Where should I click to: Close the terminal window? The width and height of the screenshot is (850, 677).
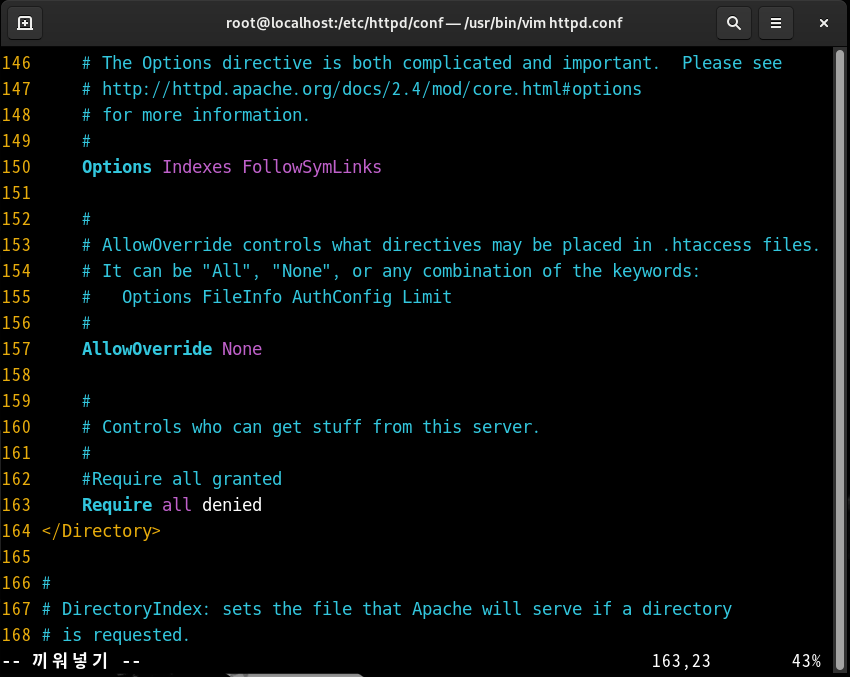[x=823, y=23]
